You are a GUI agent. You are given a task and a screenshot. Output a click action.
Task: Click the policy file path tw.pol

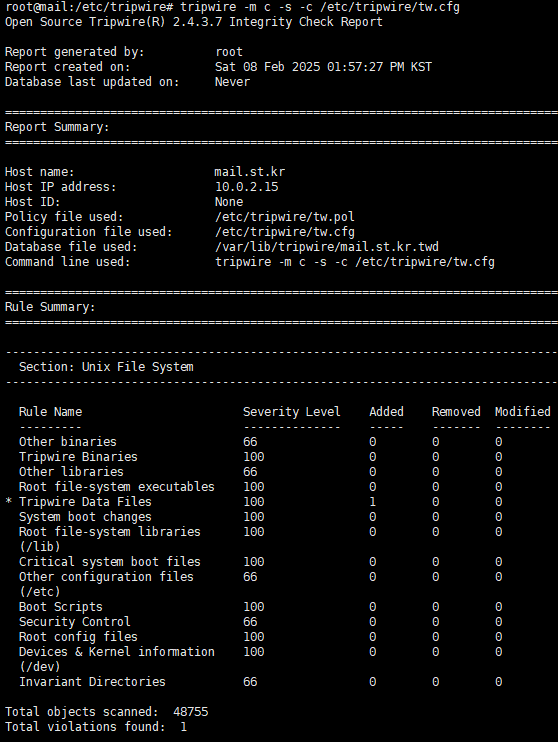point(284,217)
